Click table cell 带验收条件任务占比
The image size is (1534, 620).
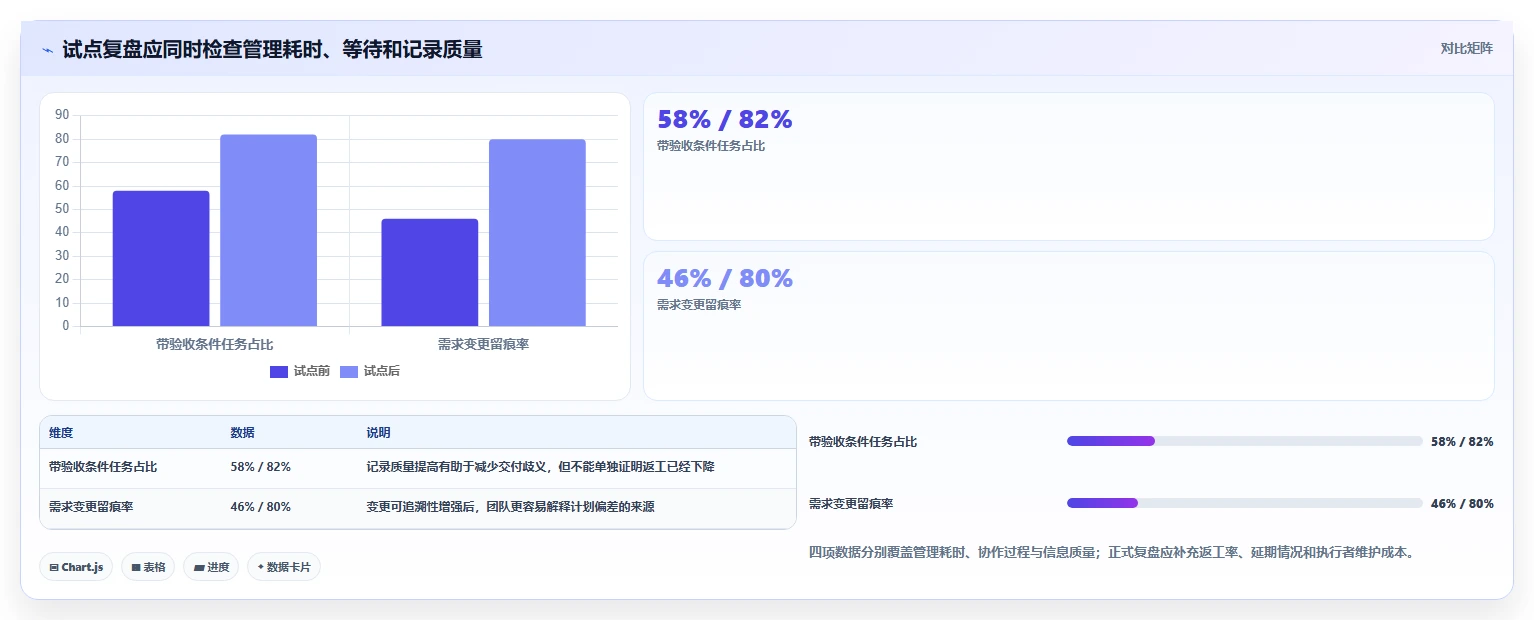[x=103, y=467]
